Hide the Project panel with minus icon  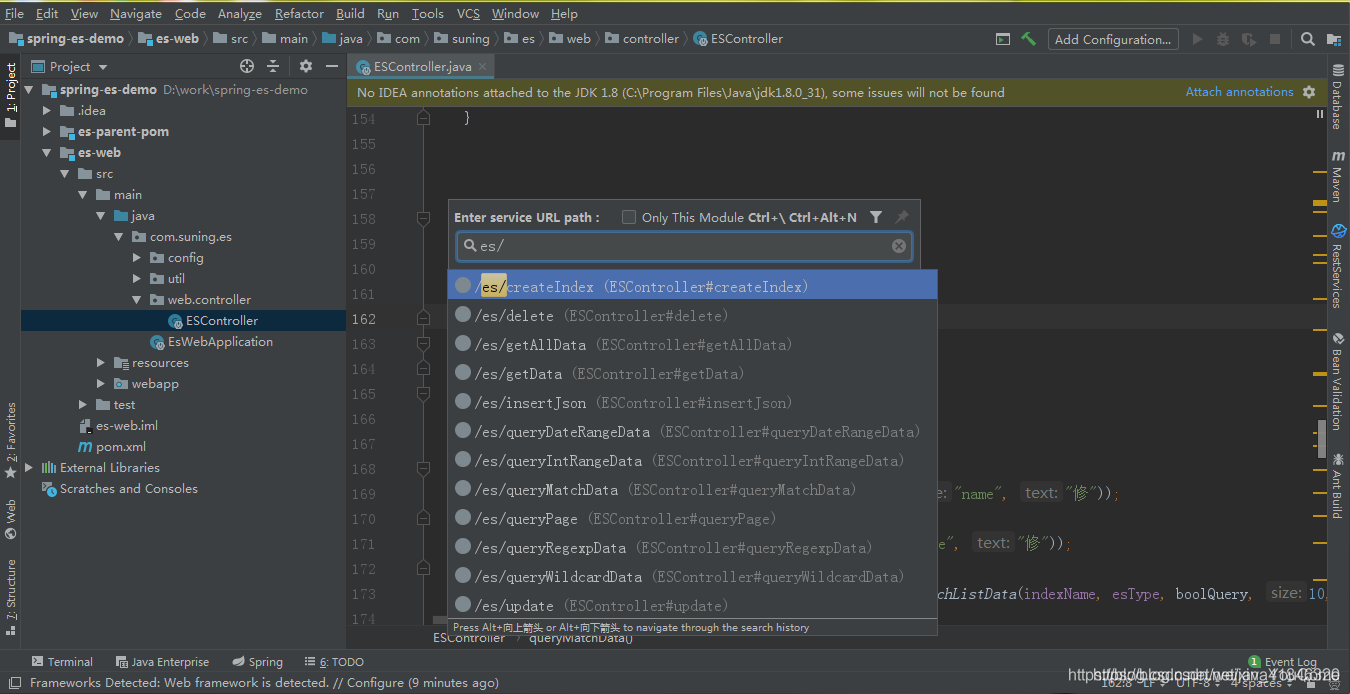tap(331, 66)
